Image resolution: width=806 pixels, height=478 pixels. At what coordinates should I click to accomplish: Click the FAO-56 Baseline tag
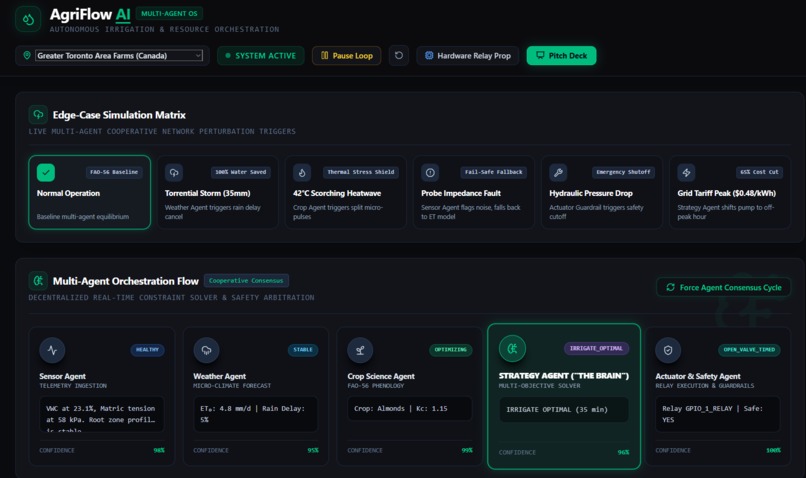[x=114, y=172]
